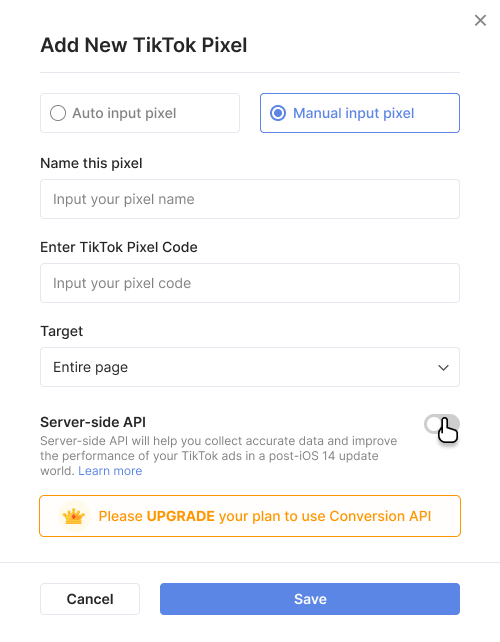This screenshot has width=500, height=642.
Task: Click the Auto input pixel label text
Action: pos(124,113)
